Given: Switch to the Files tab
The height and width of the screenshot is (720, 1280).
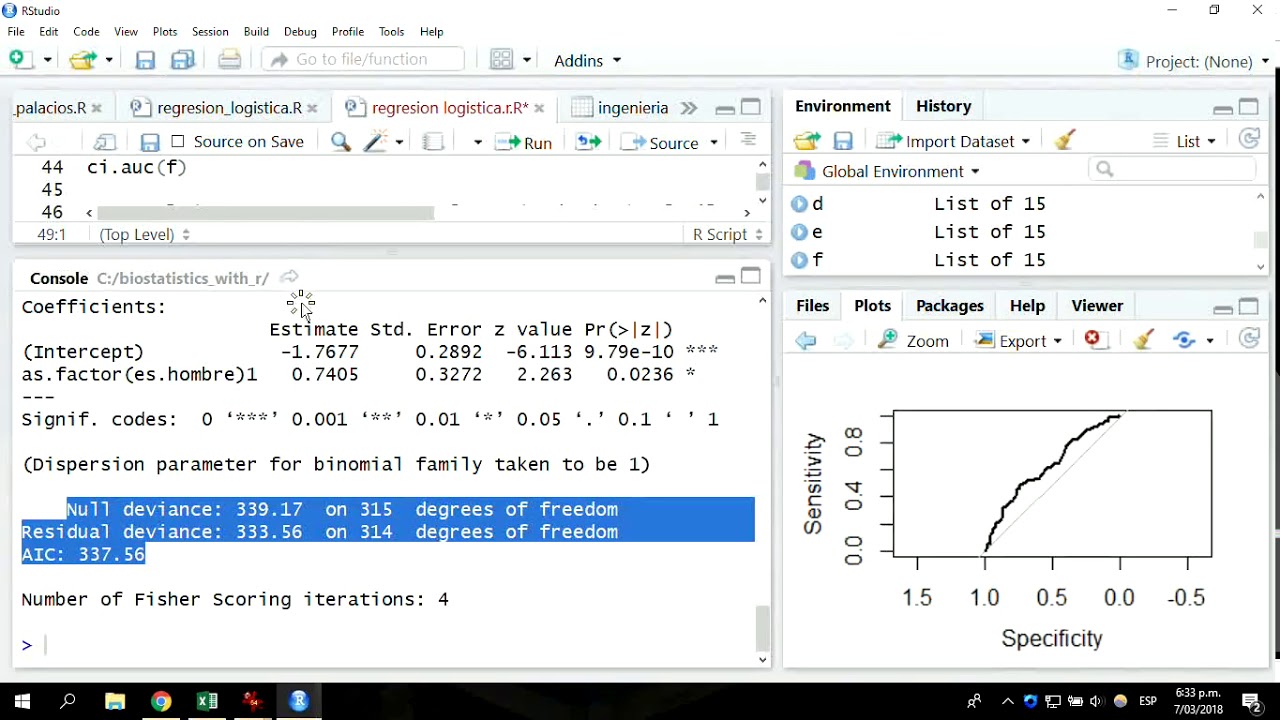Looking at the screenshot, I should (812, 306).
